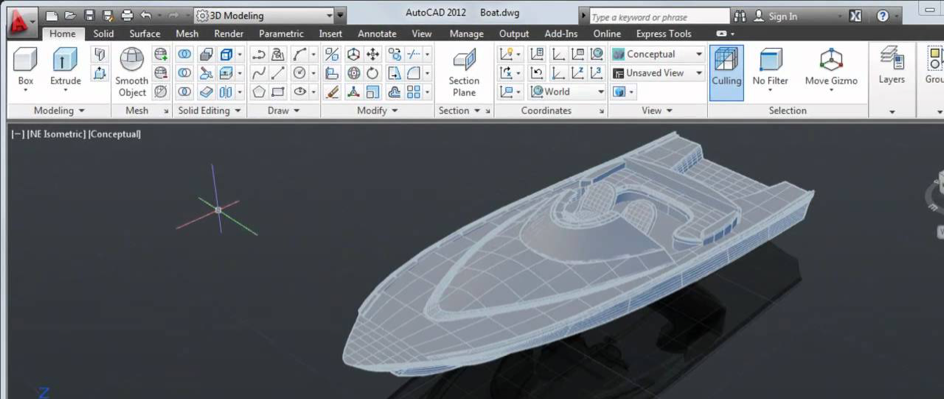
Task: Switch to the Parametric tab
Action: pyautogui.click(x=281, y=34)
